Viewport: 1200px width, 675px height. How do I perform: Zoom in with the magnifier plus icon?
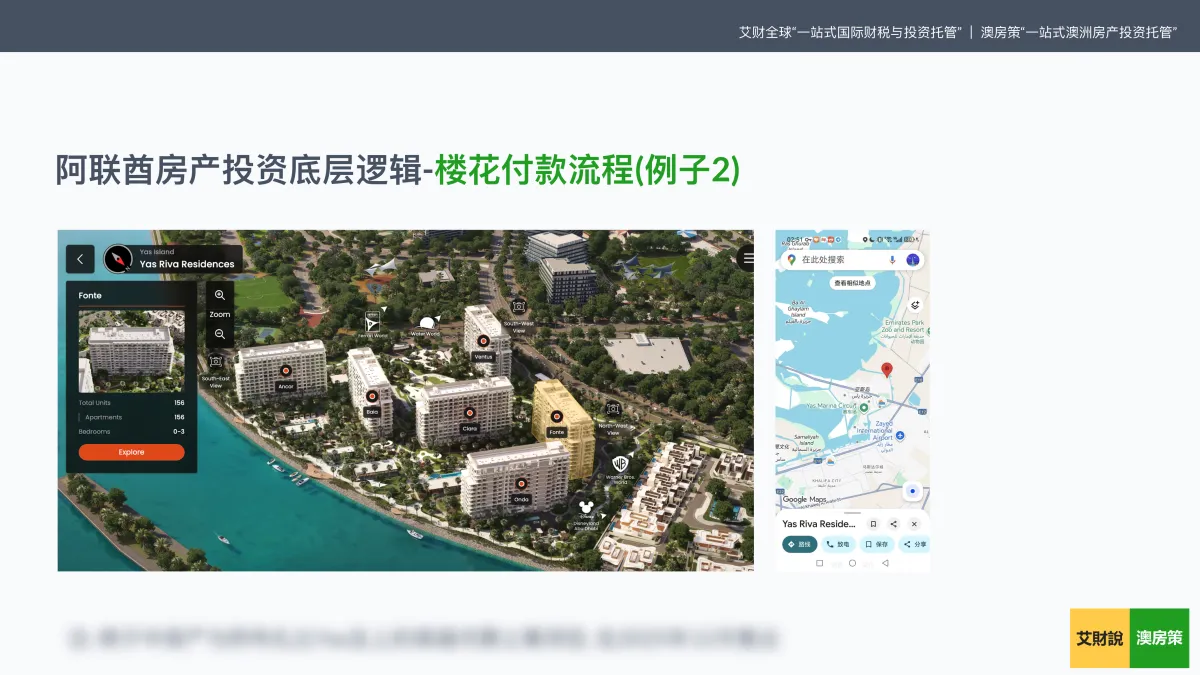pyautogui.click(x=220, y=296)
